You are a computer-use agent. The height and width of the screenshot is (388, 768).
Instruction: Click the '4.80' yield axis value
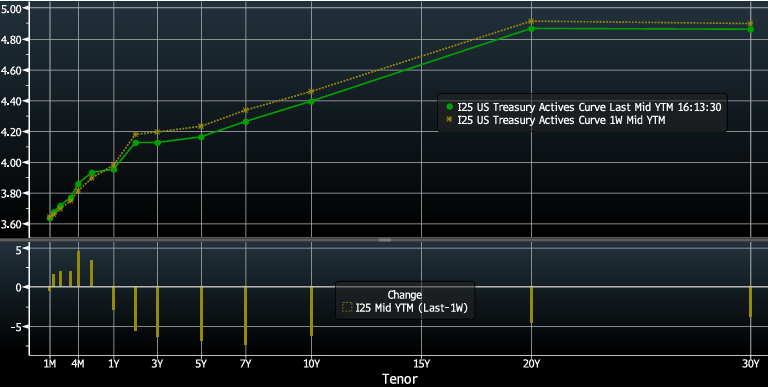coord(10,40)
